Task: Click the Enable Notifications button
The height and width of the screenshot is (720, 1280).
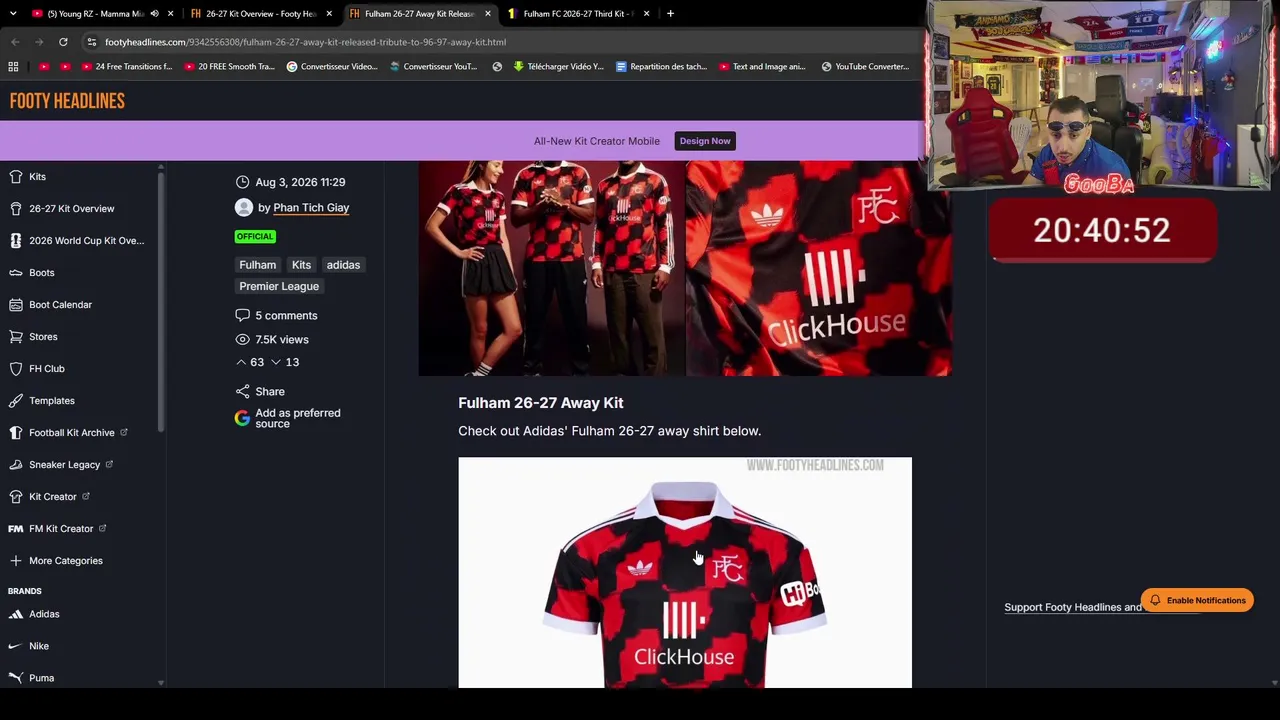Action: 1197,601
